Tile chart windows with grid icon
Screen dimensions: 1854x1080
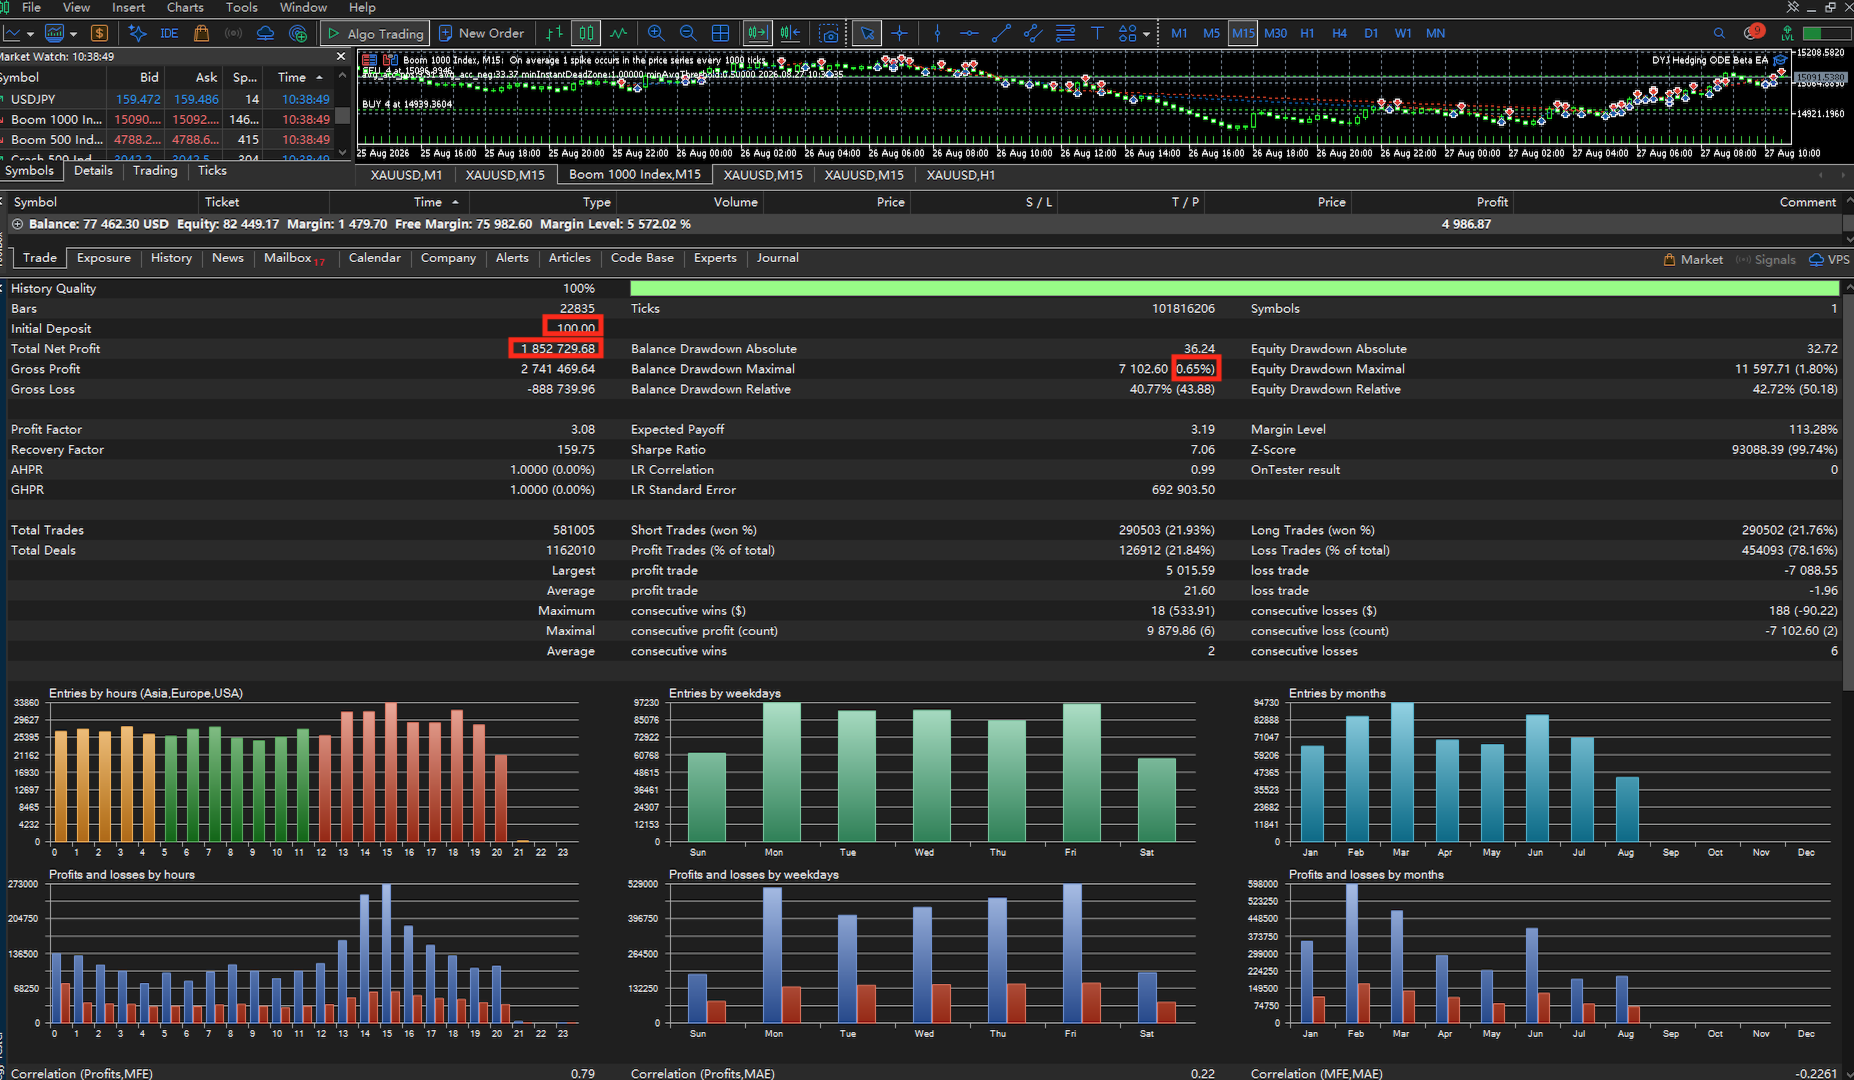click(720, 33)
